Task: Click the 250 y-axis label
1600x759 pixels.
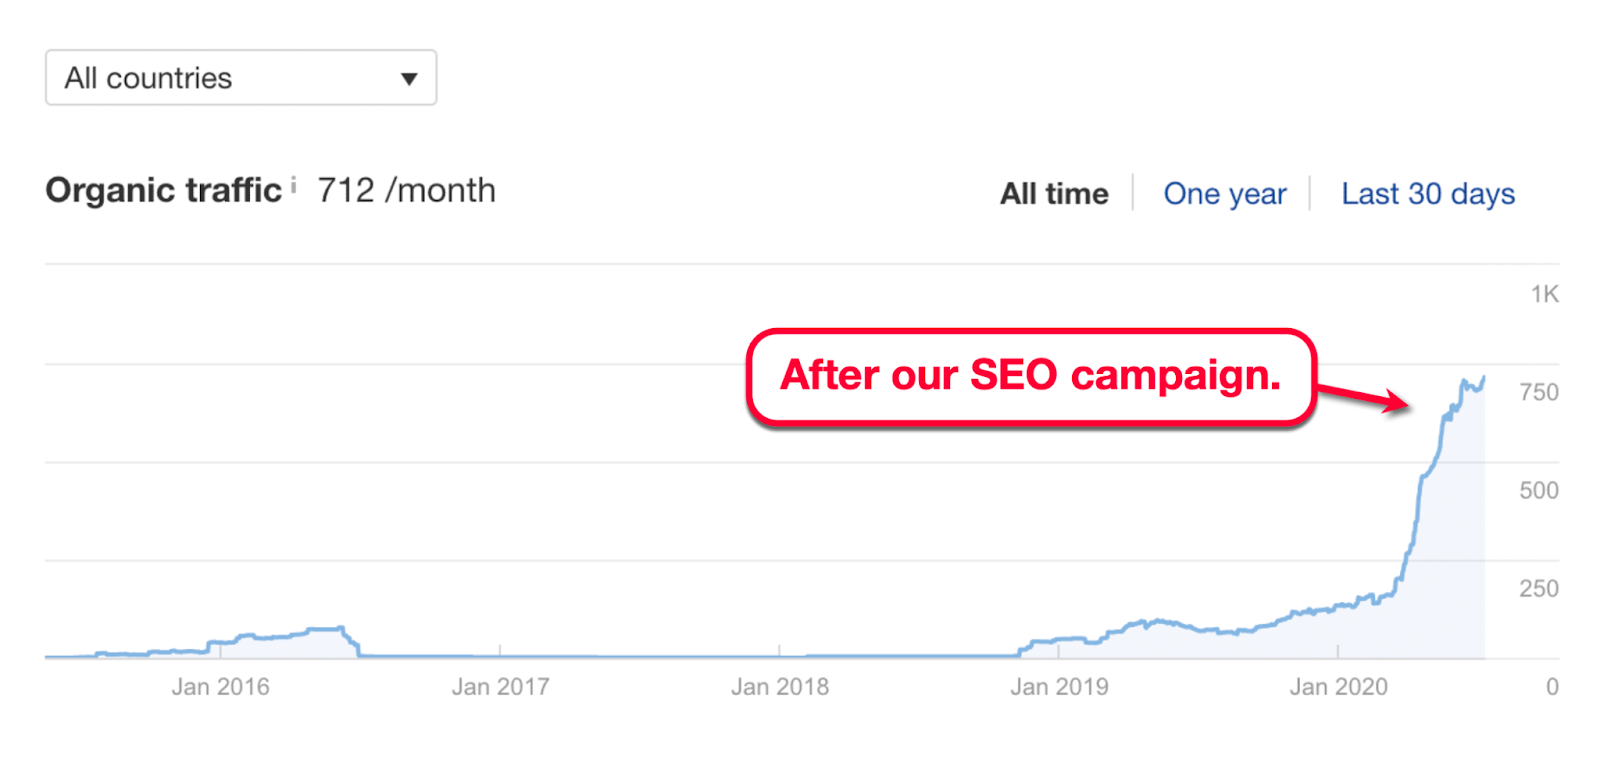Action: point(1538,588)
